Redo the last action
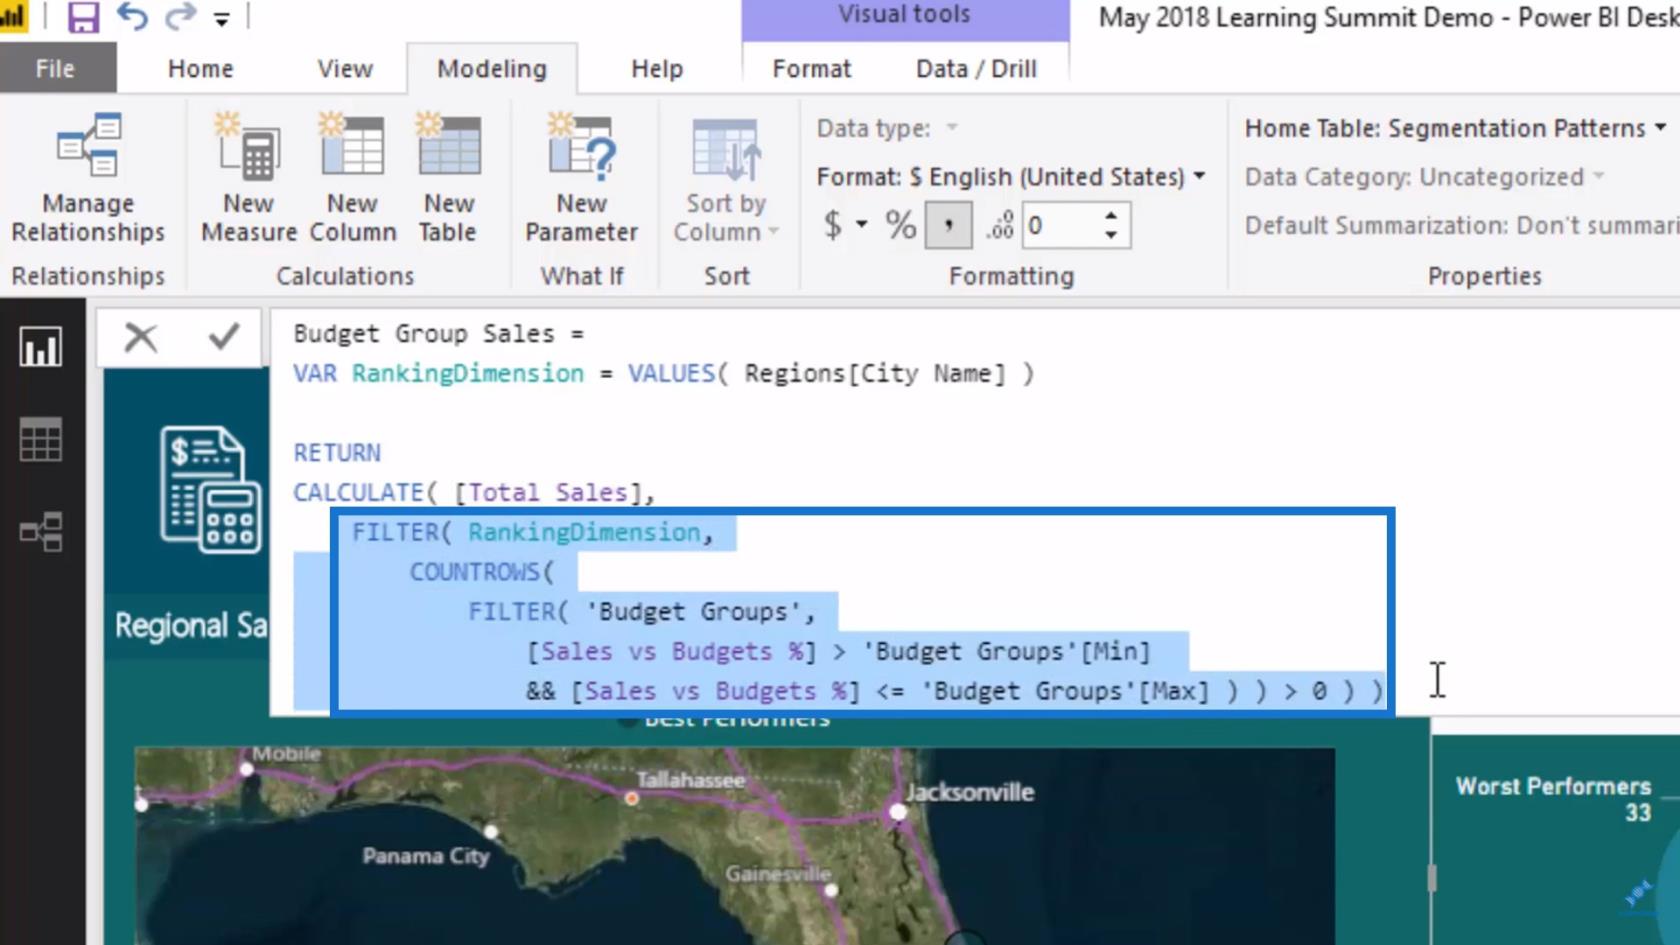This screenshot has height=945, width=1680. pyautogui.click(x=180, y=17)
